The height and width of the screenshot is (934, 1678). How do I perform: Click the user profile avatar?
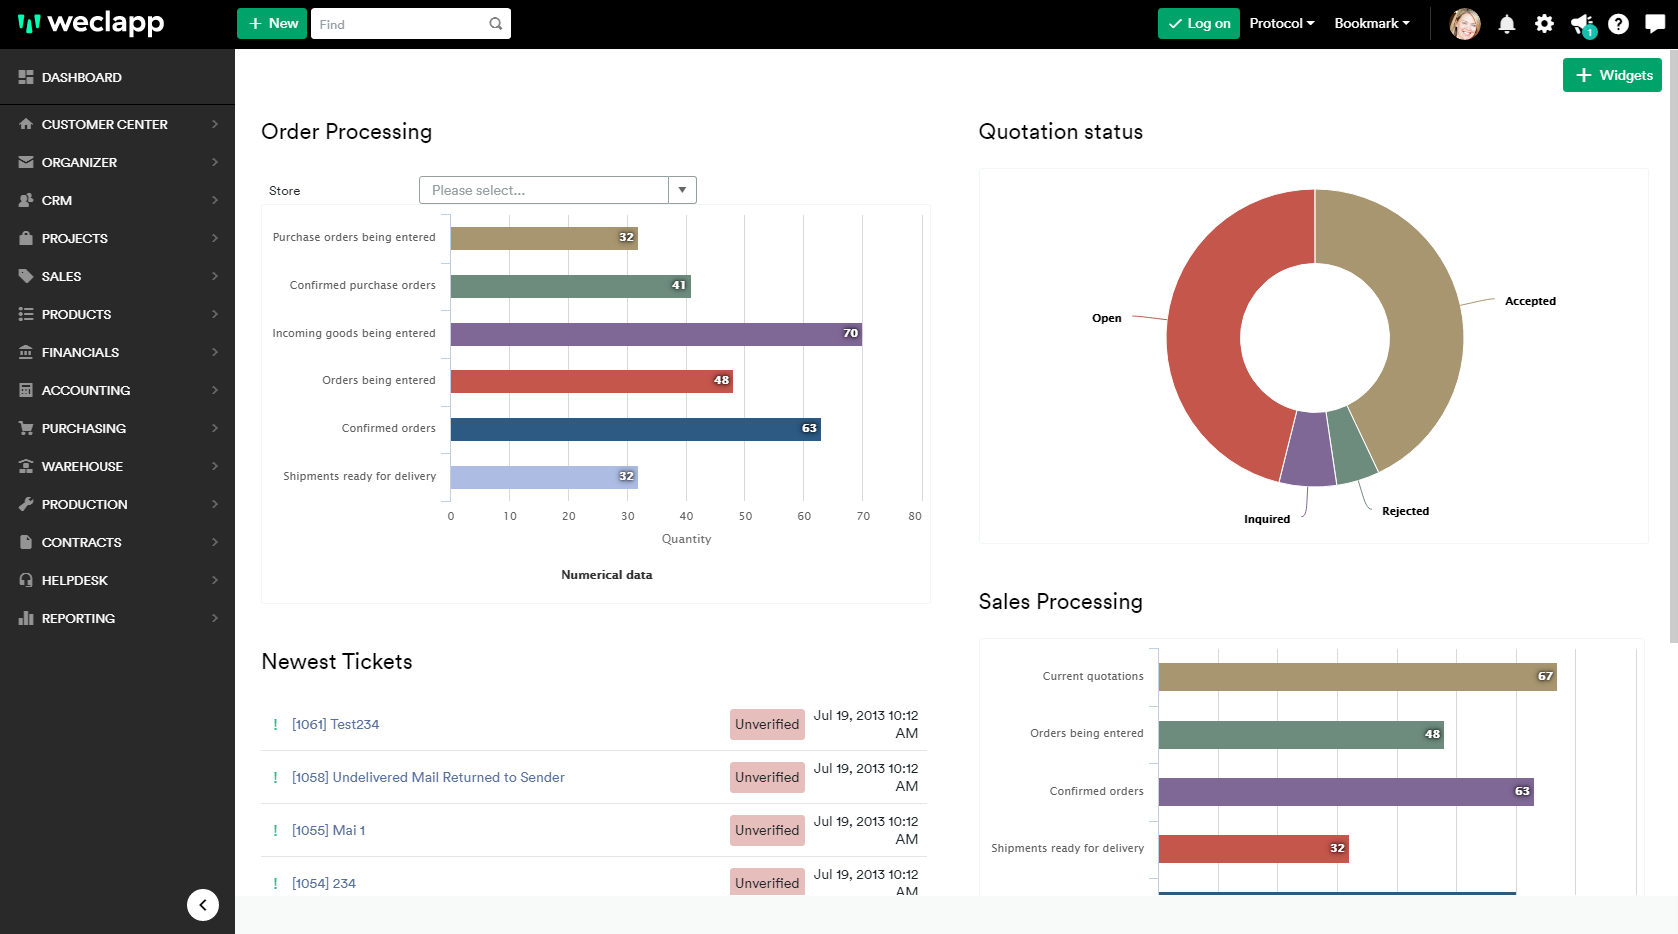point(1465,24)
